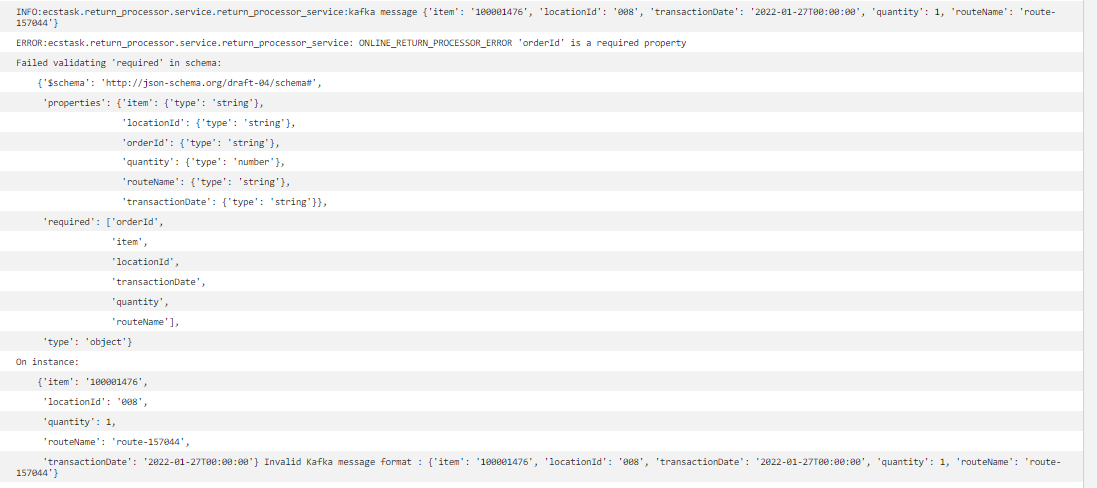Click the 'routeName': 'route-157044', instance line
The image size is (1097, 488).
(542, 441)
